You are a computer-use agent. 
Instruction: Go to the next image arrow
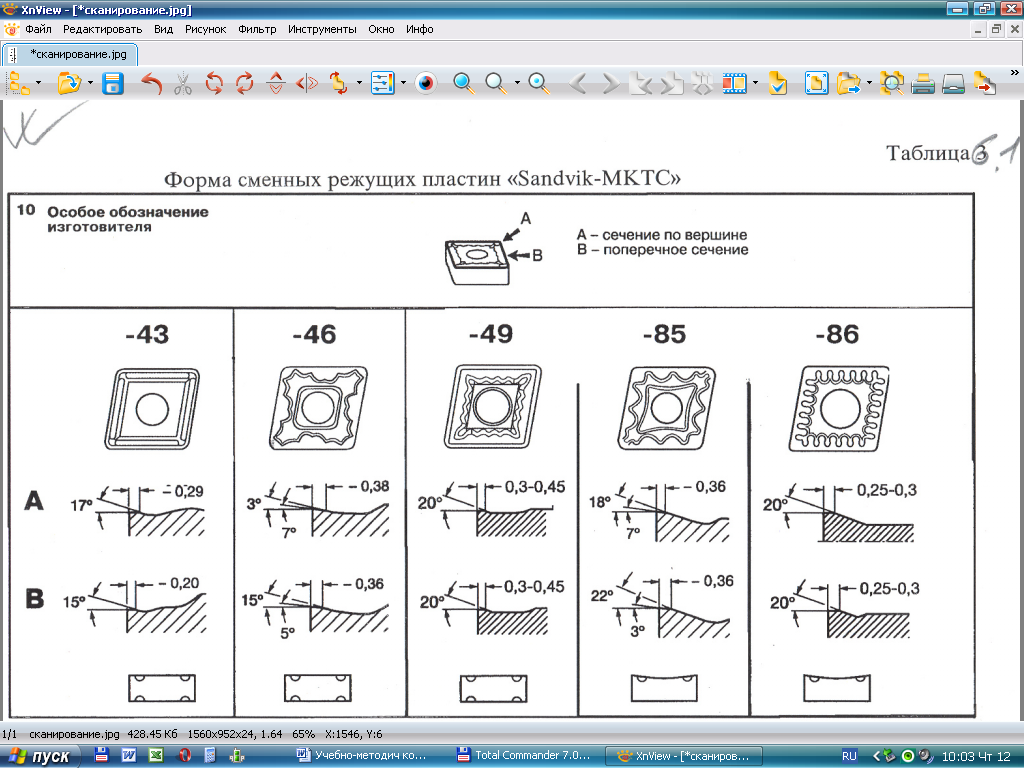pos(610,84)
